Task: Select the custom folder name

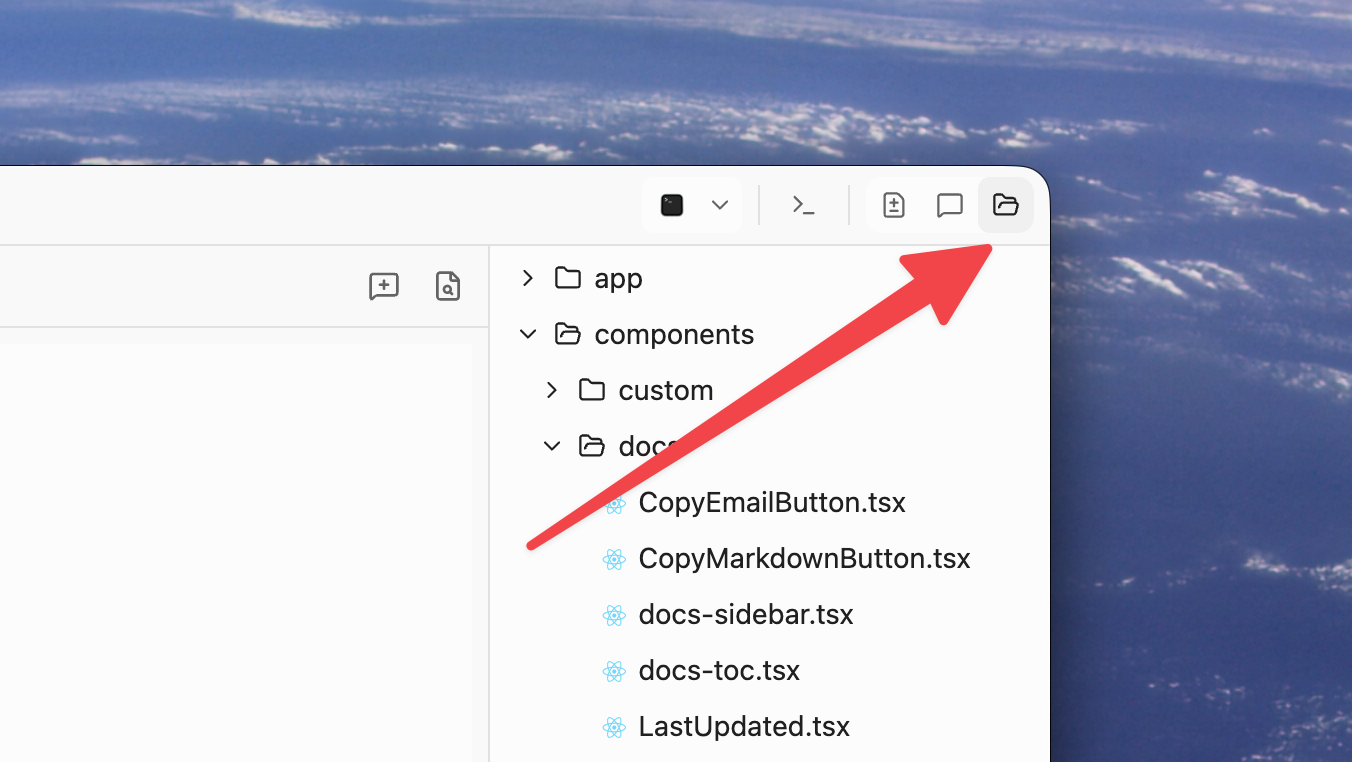Action: click(x=666, y=390)
